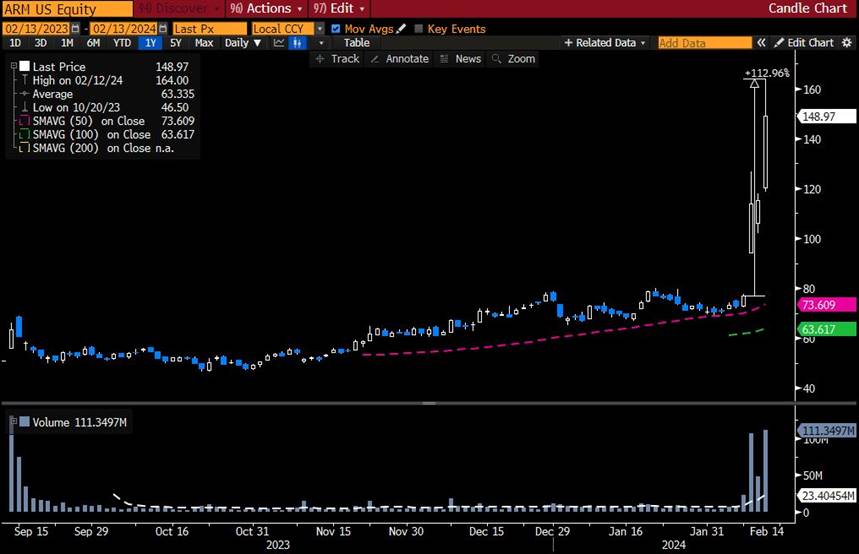Click the 'Low on 10/20/23' legend text
This screenshot has width=859, height=554.
(76, 107)
